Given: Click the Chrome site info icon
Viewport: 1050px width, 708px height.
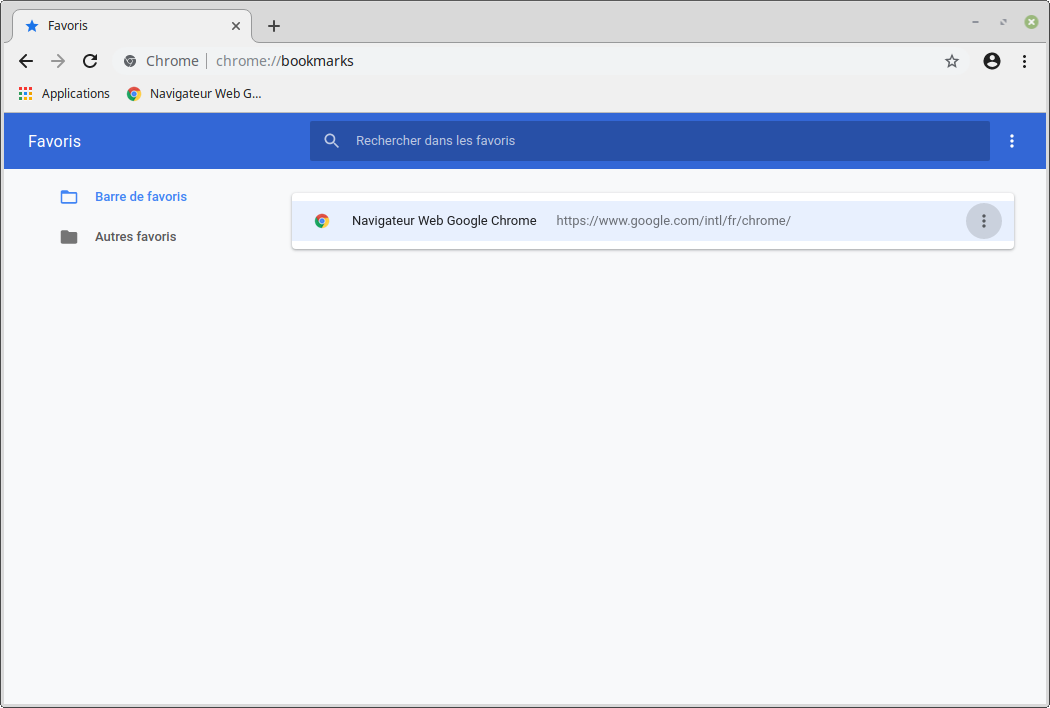Looking at the screenshot, I should pyautogui.click(x=130, y=61).
